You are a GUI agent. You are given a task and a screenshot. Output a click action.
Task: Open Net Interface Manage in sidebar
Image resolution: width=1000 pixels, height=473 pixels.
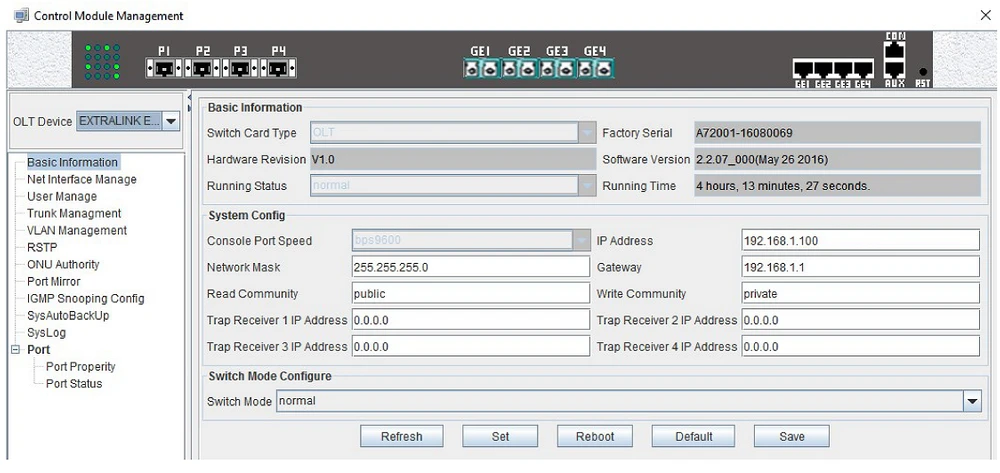[x=81, y=179]
